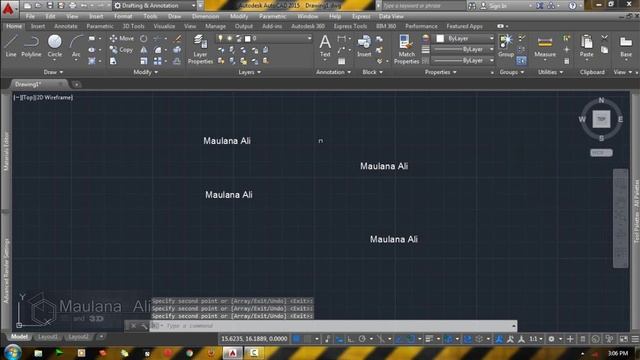Switch to the Model tab

pyautogui.click(x=19, y=337)
